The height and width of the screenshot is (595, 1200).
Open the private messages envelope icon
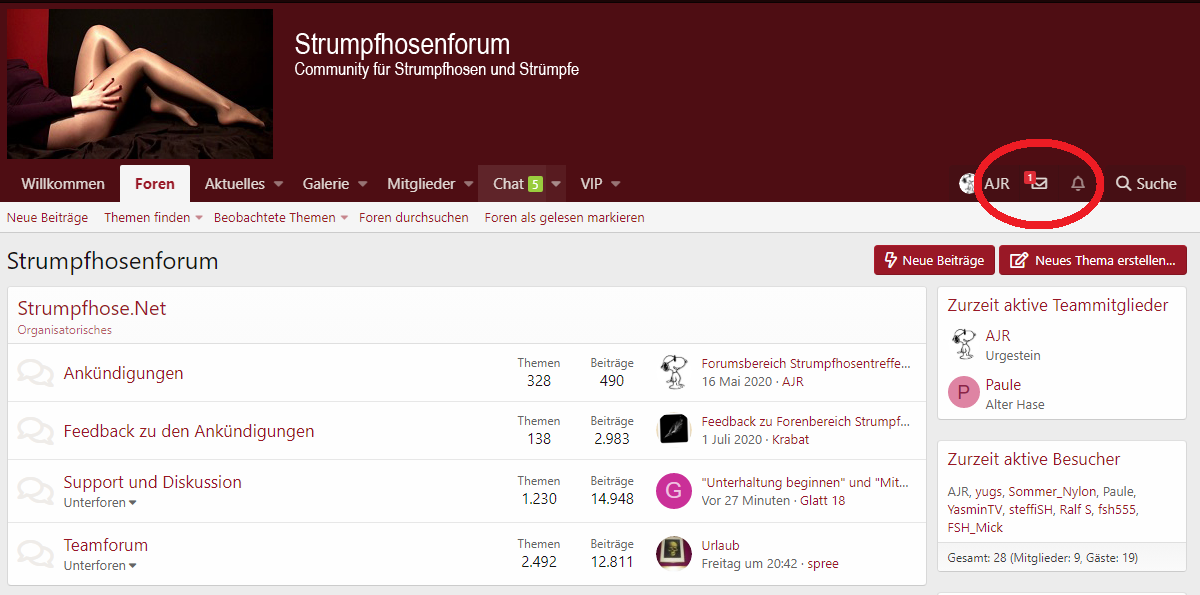pyautogui.click(x=1040, y=184)
